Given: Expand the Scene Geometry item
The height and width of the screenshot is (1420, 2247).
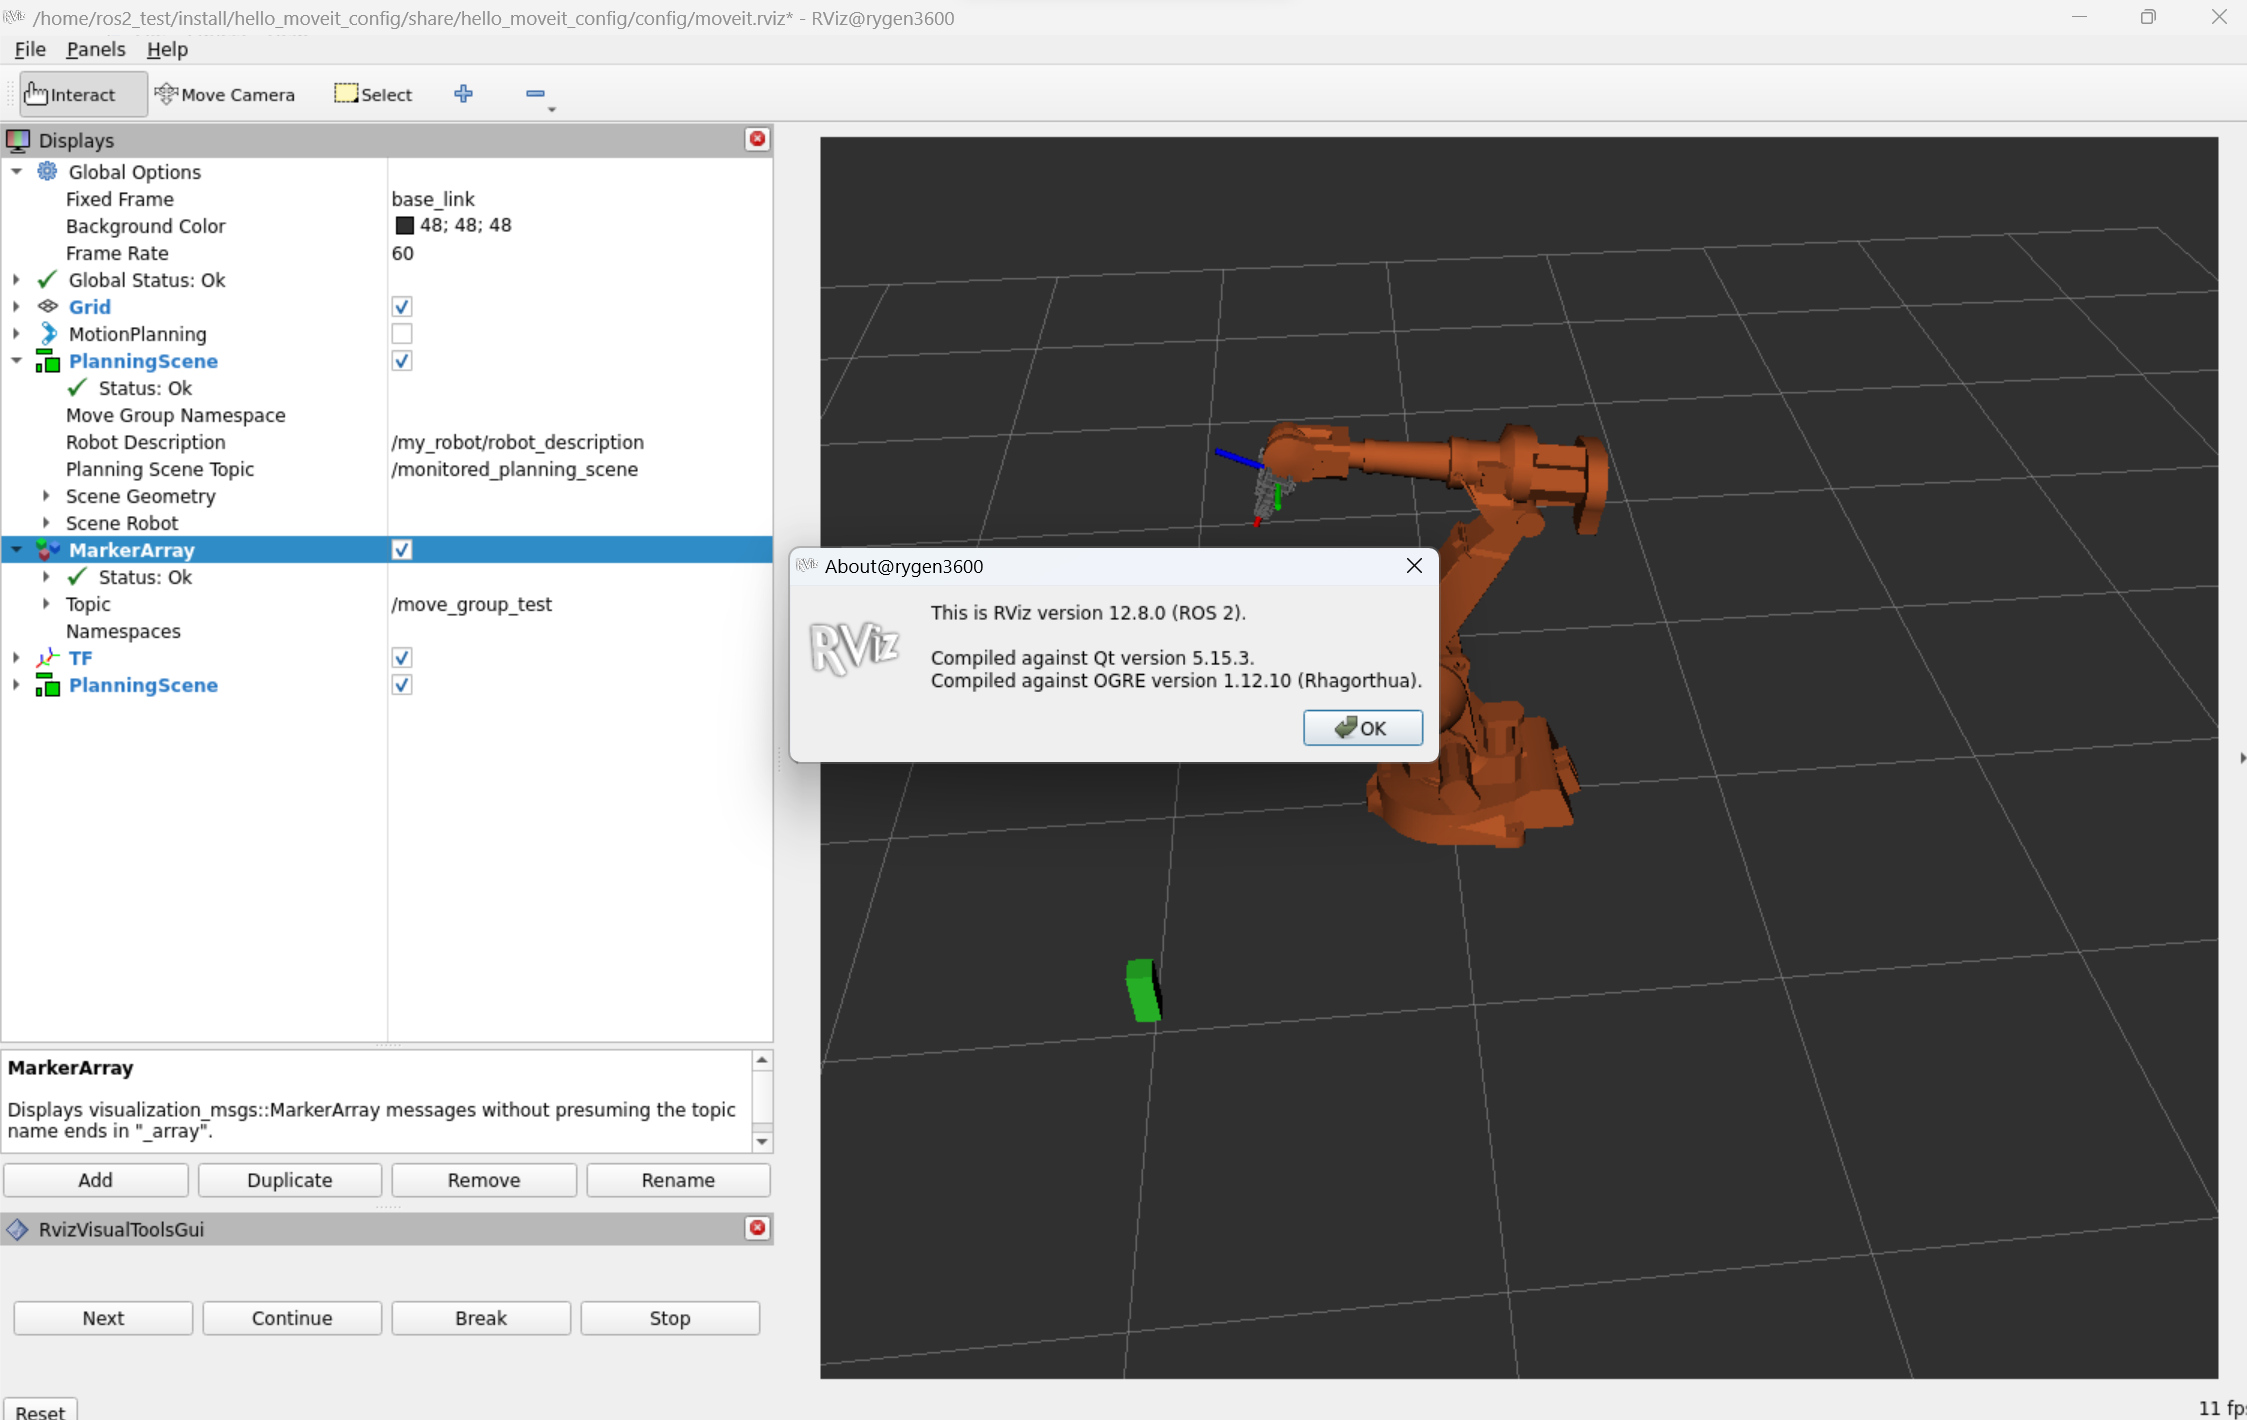Looking at the screenshot, I should click(x=46, y=496).
